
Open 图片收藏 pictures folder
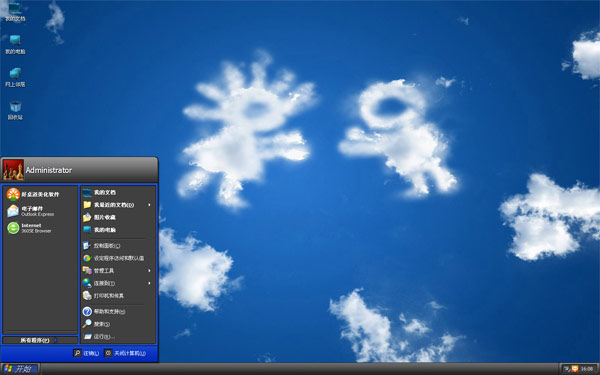117,217
